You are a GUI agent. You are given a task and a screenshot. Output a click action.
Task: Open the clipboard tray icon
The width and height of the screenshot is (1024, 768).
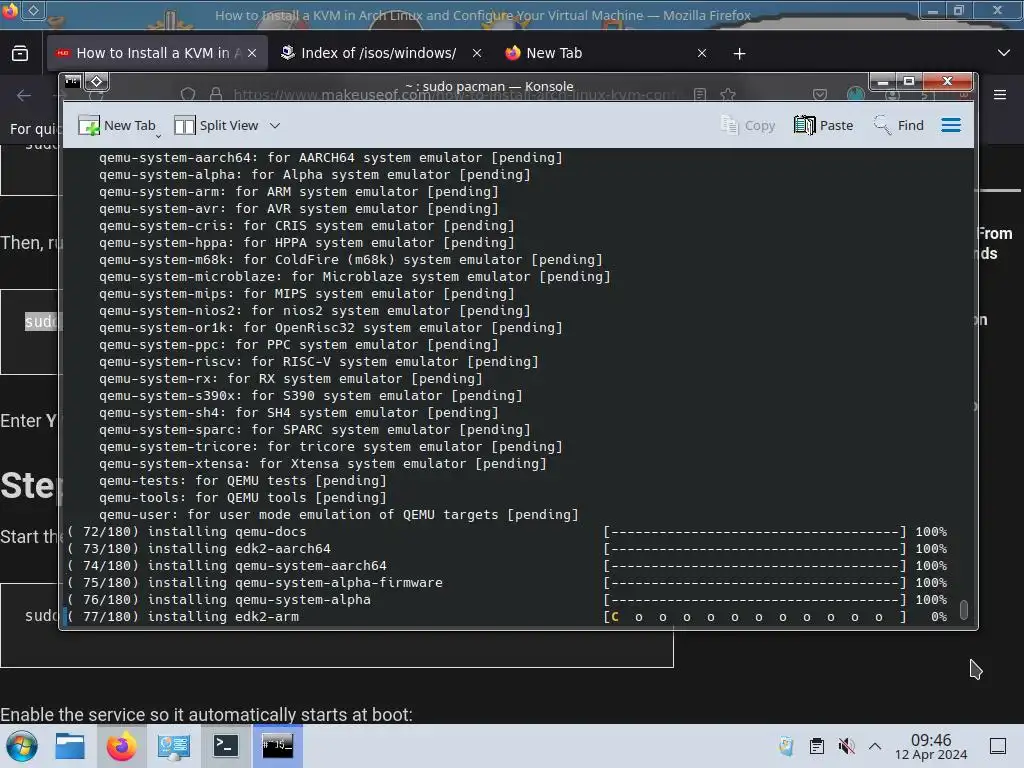[x=816, y=746]
